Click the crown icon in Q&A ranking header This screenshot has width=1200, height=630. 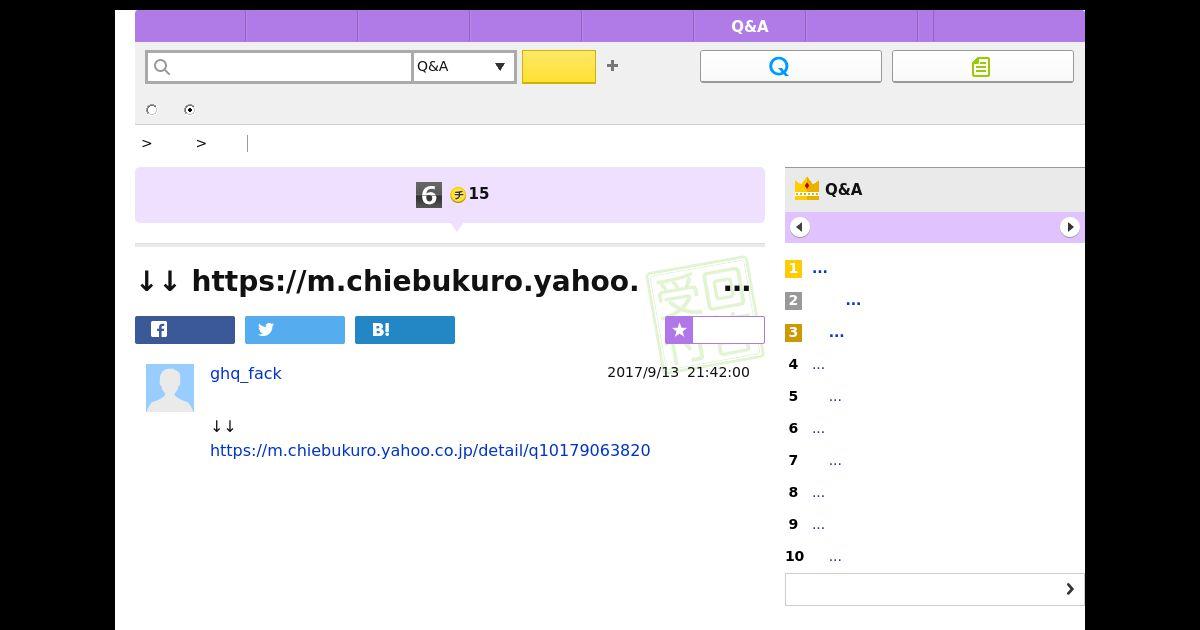pos(806,188)
